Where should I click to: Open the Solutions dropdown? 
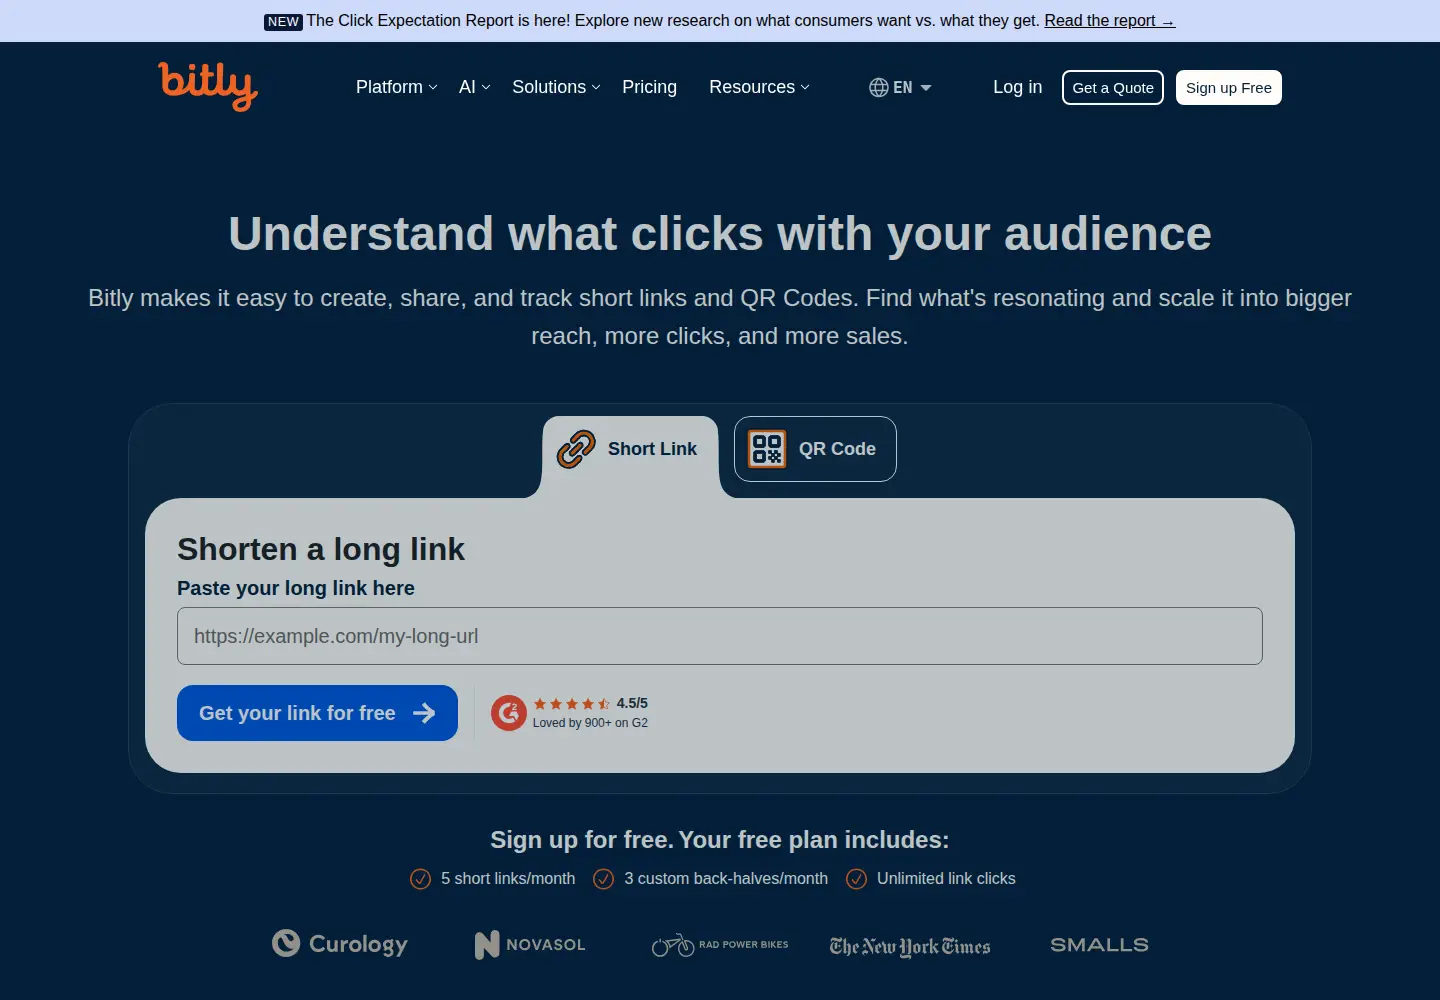[x=557, y=88]
